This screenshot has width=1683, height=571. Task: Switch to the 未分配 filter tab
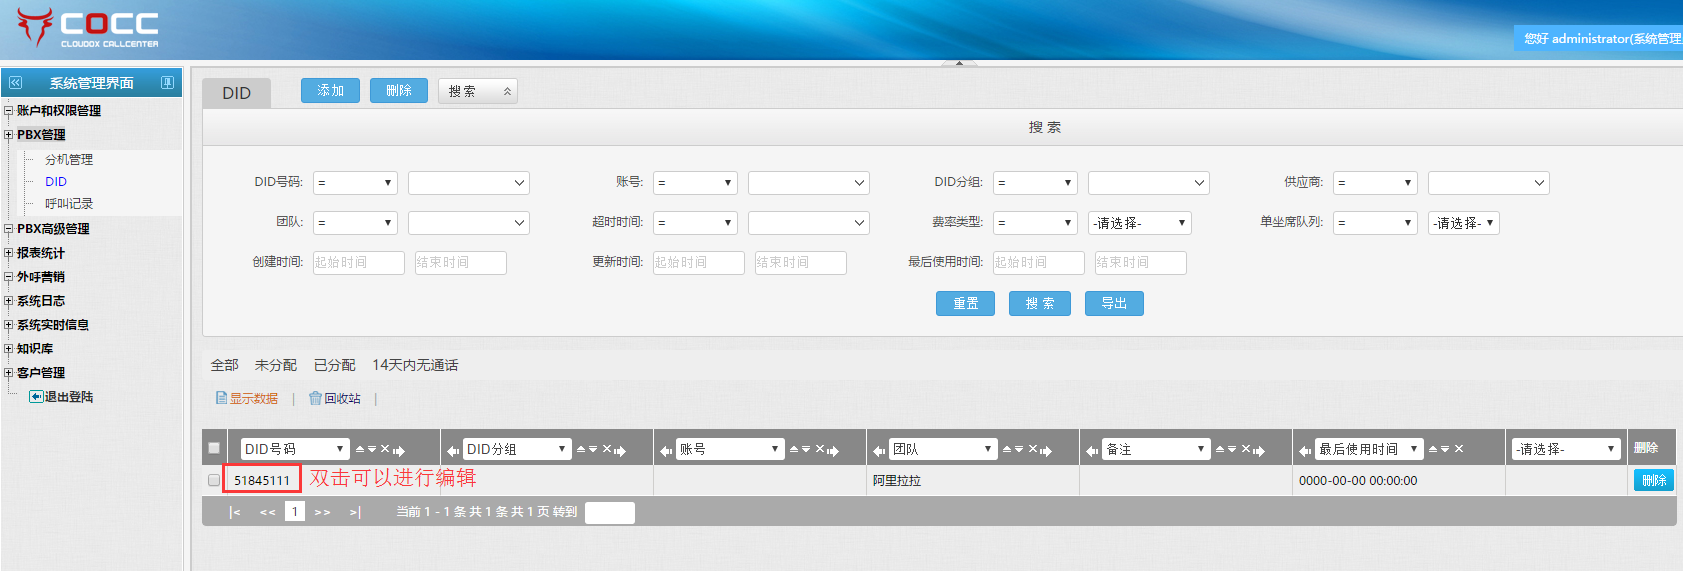click(x=276, y=365)
